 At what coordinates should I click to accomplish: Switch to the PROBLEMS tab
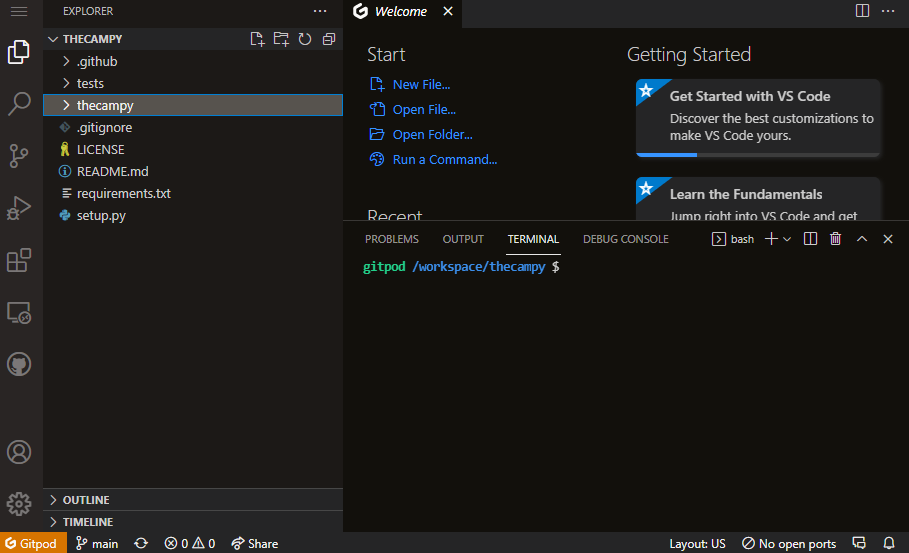click(x=392, y=239)
